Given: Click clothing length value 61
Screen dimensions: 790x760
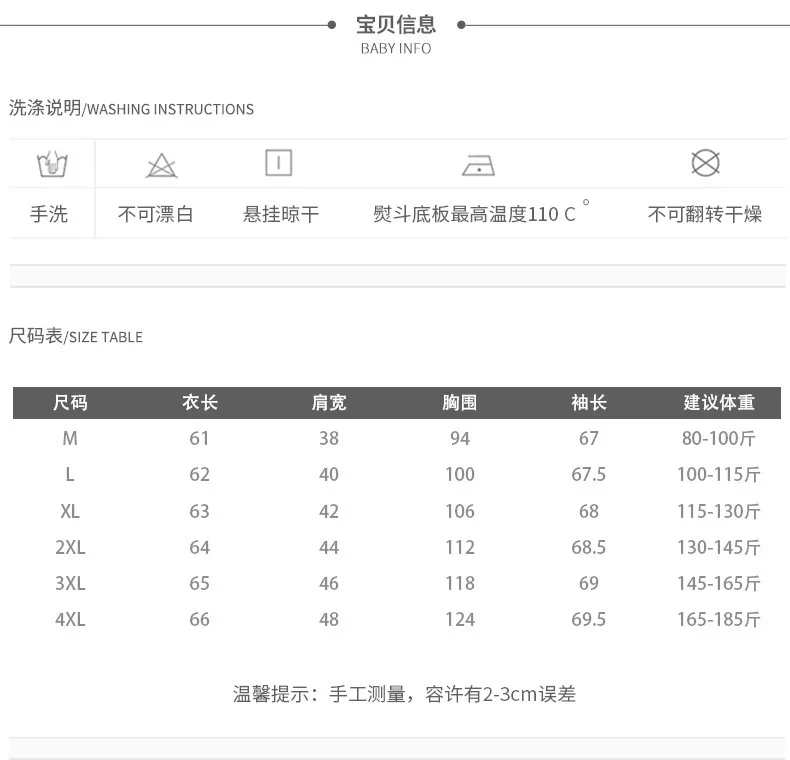Looking at the screenshot, I should coord(200,438).
